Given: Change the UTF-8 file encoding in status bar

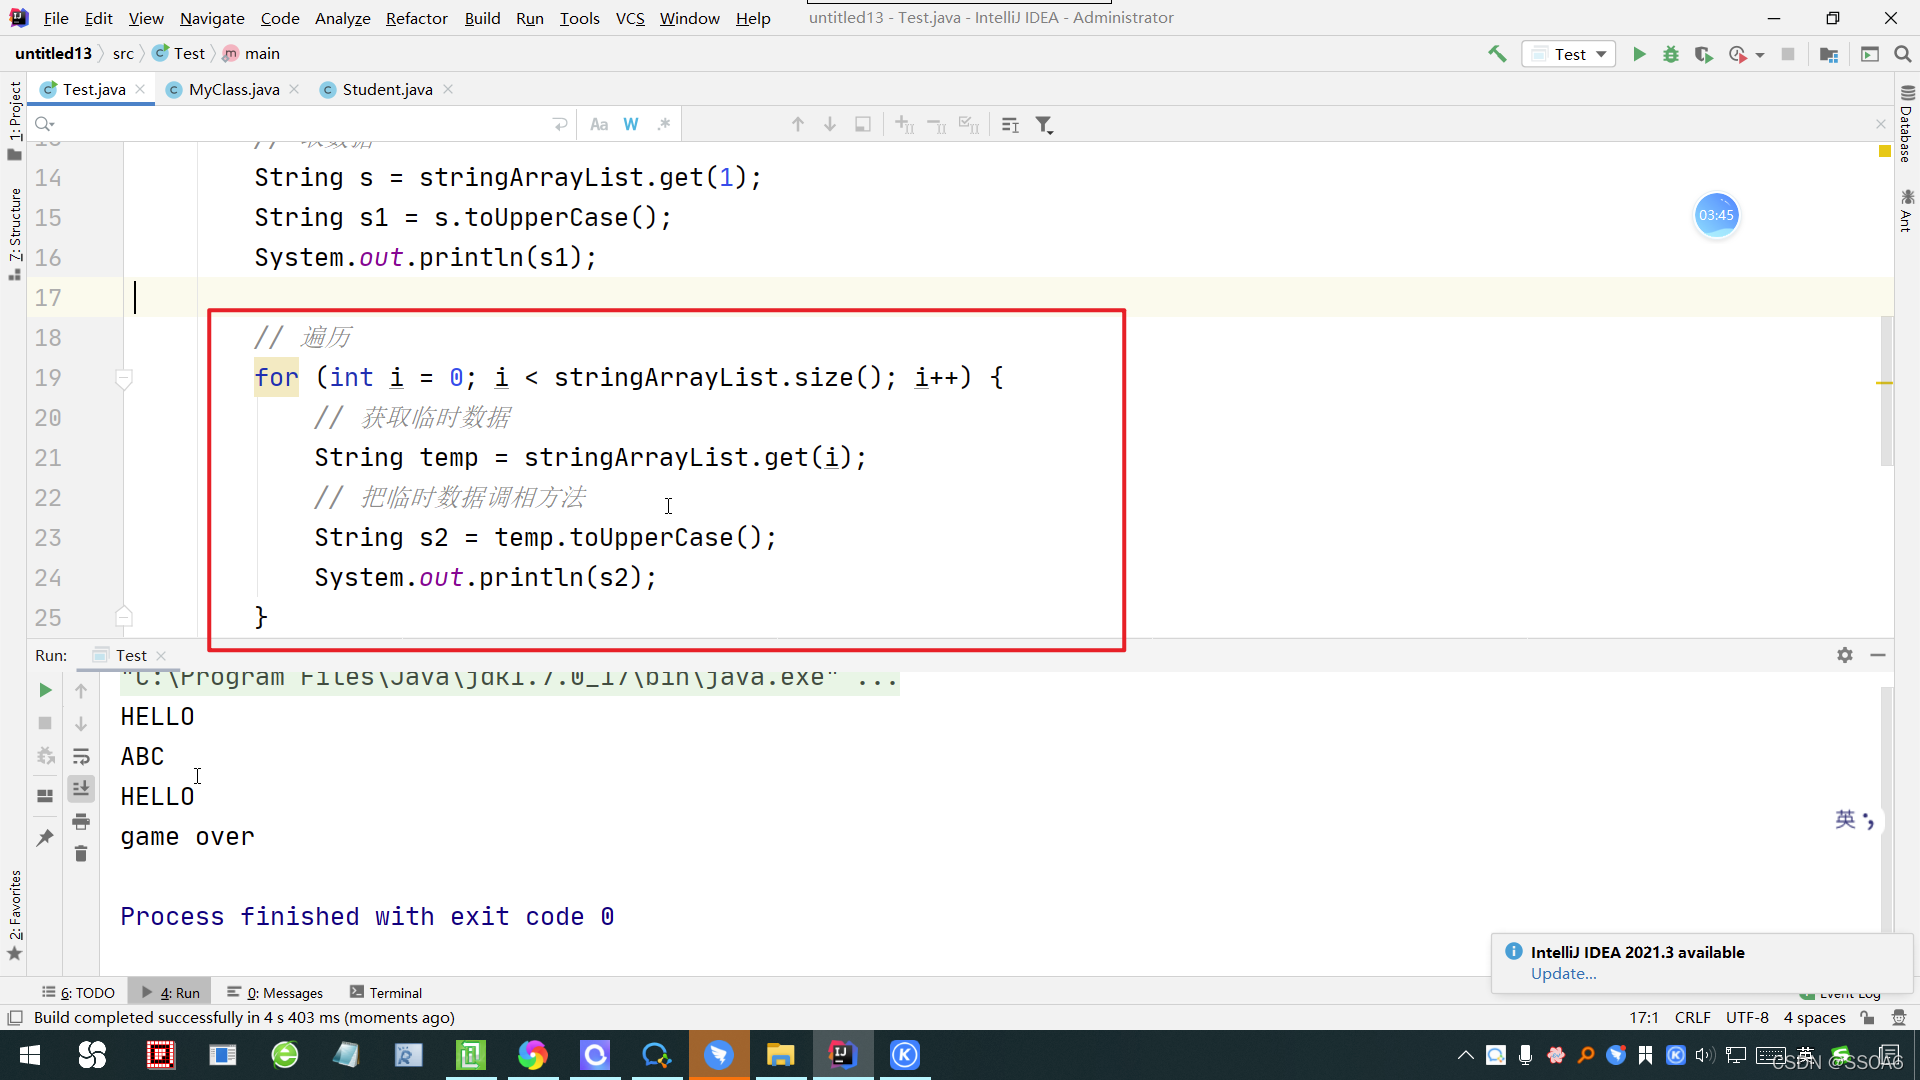Looking at the screenshot, I should coord(1747,1018).
